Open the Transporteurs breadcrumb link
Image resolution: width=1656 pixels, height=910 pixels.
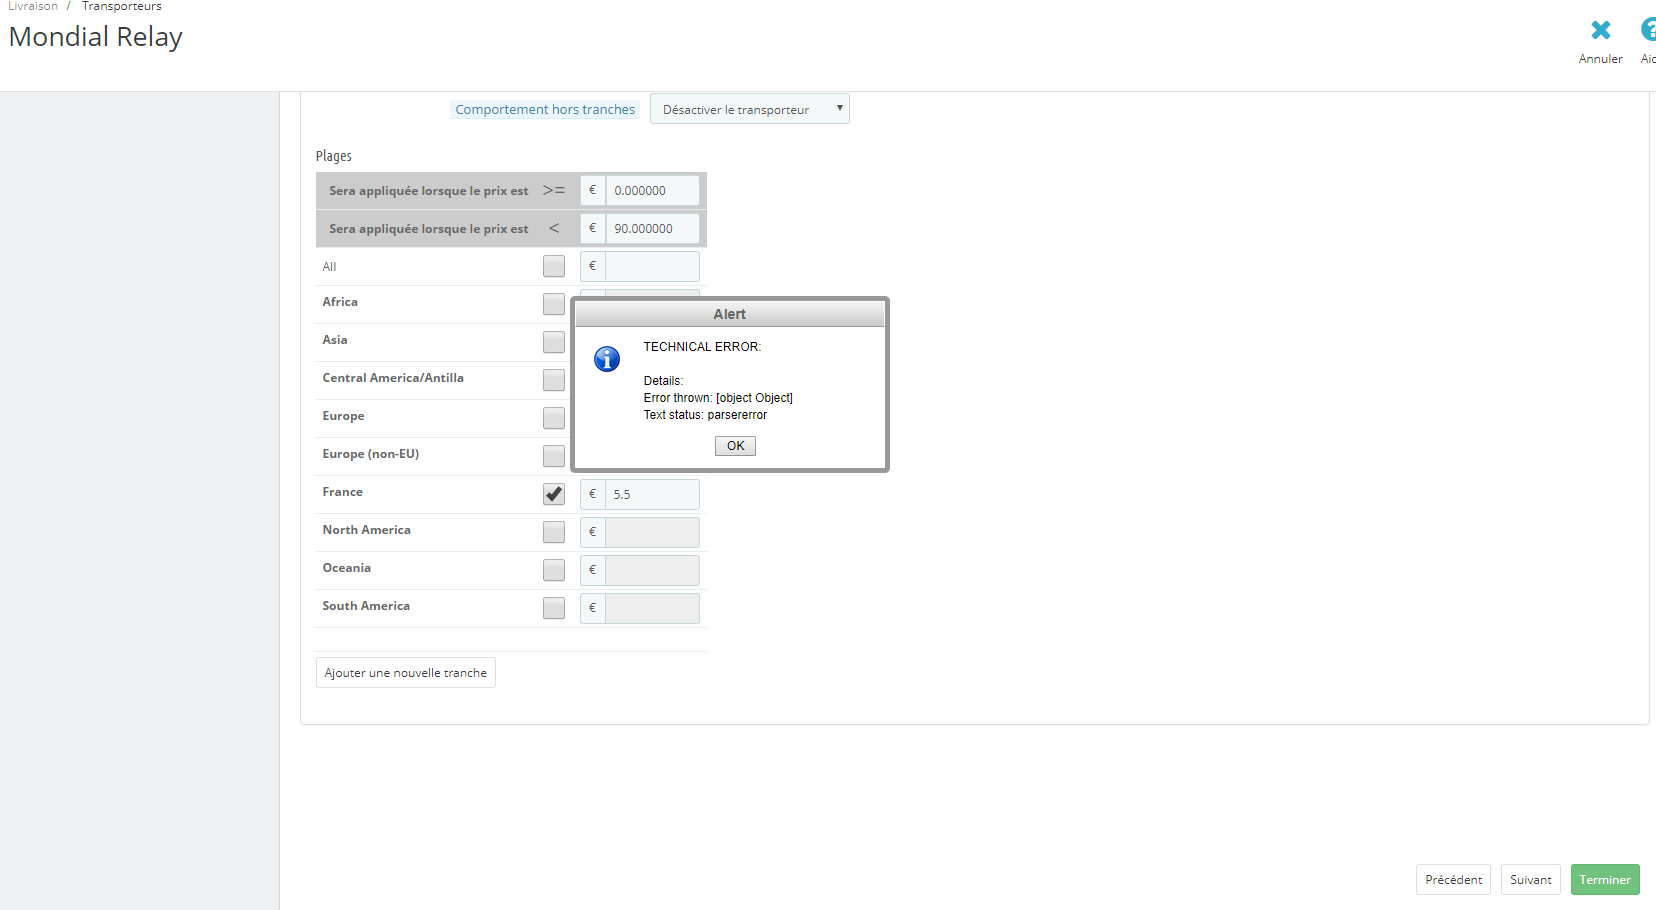[x=122, y=6]
